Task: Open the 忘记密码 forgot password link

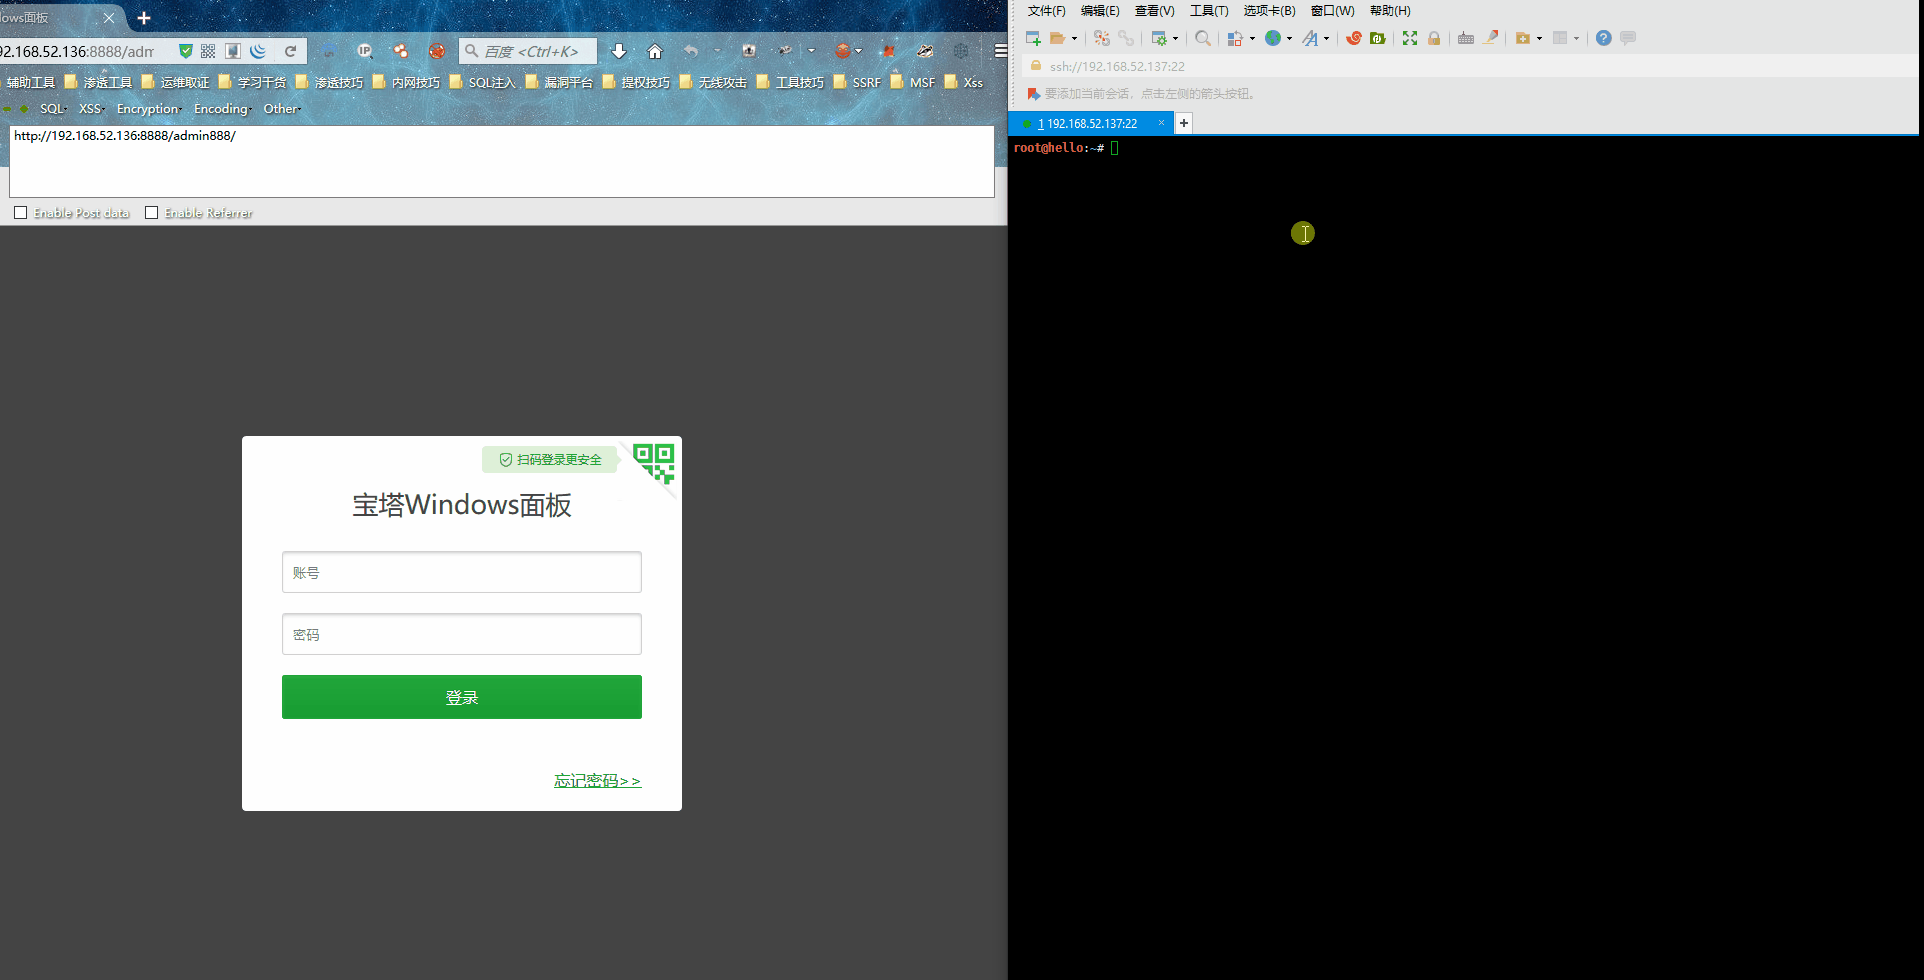Action: click(598, 781)
